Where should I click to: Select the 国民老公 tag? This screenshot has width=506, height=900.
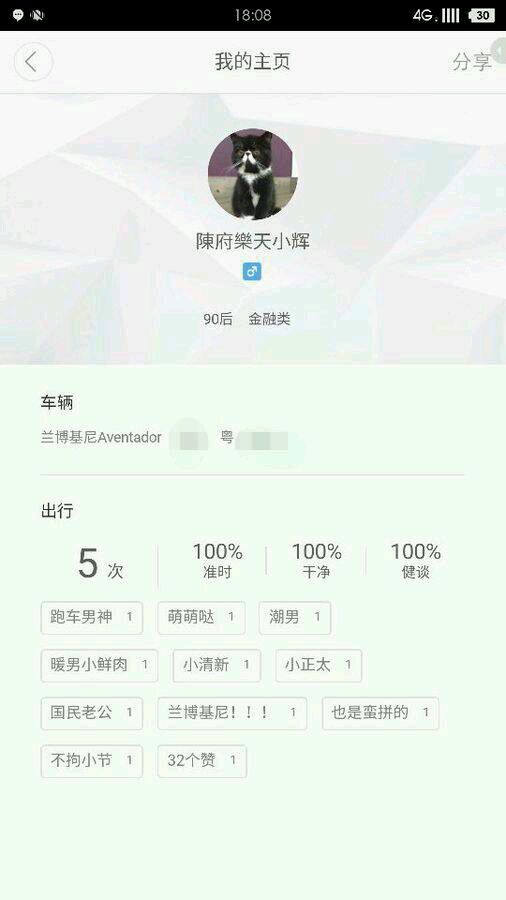coord(92,713)
